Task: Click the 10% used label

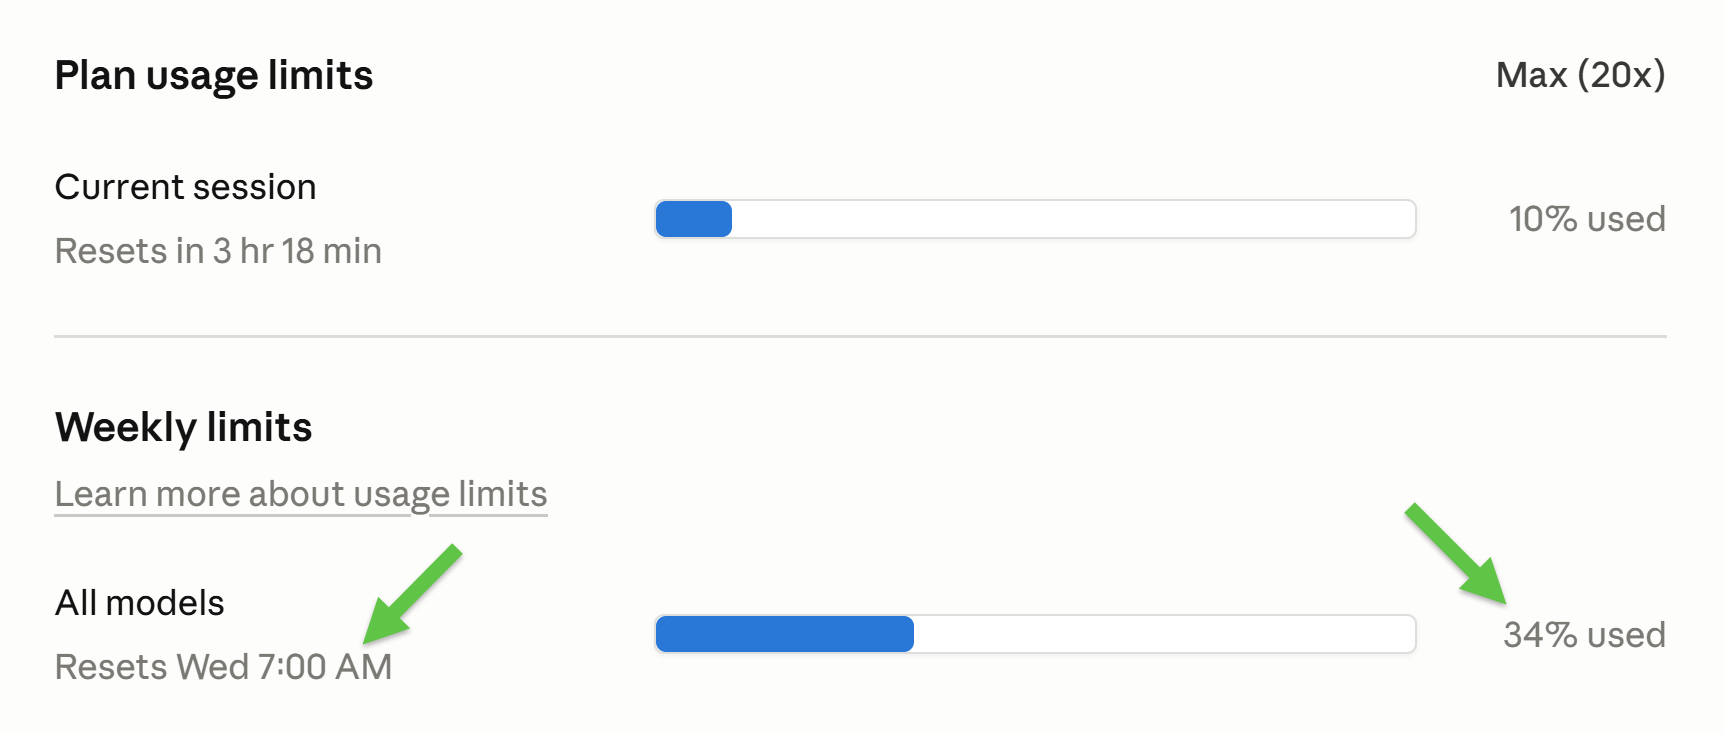Action: pyautogui.click(x=1587, y=219)
